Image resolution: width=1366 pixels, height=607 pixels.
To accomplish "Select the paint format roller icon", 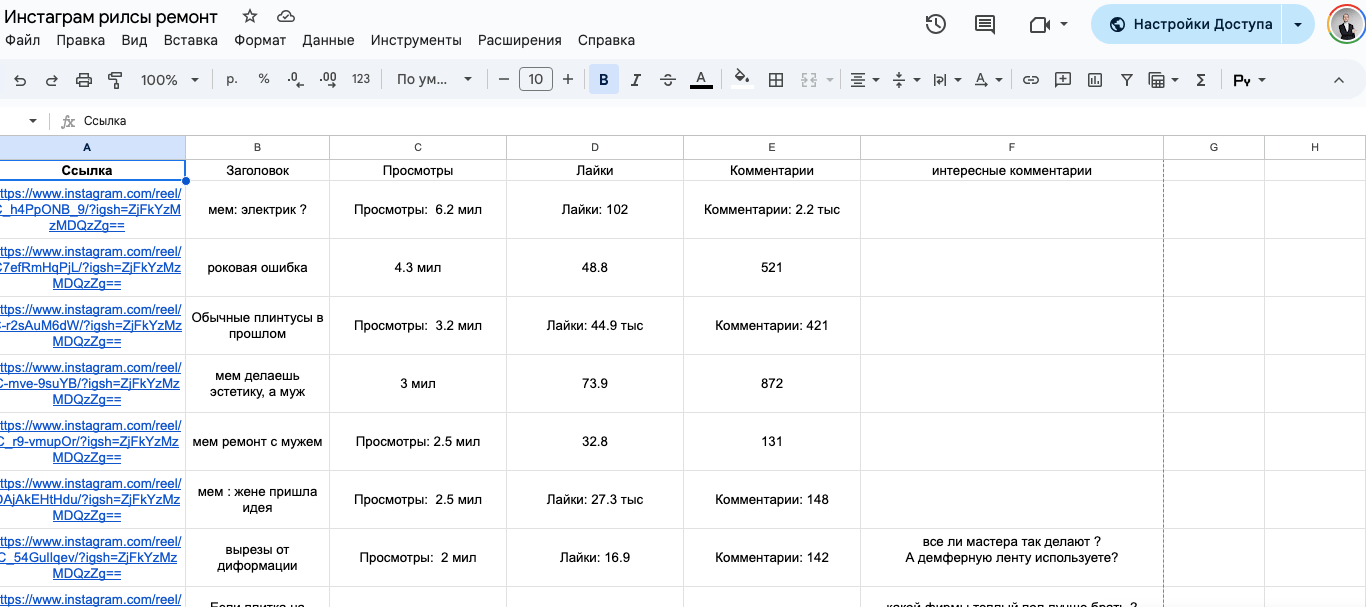I will pos(115,80).
